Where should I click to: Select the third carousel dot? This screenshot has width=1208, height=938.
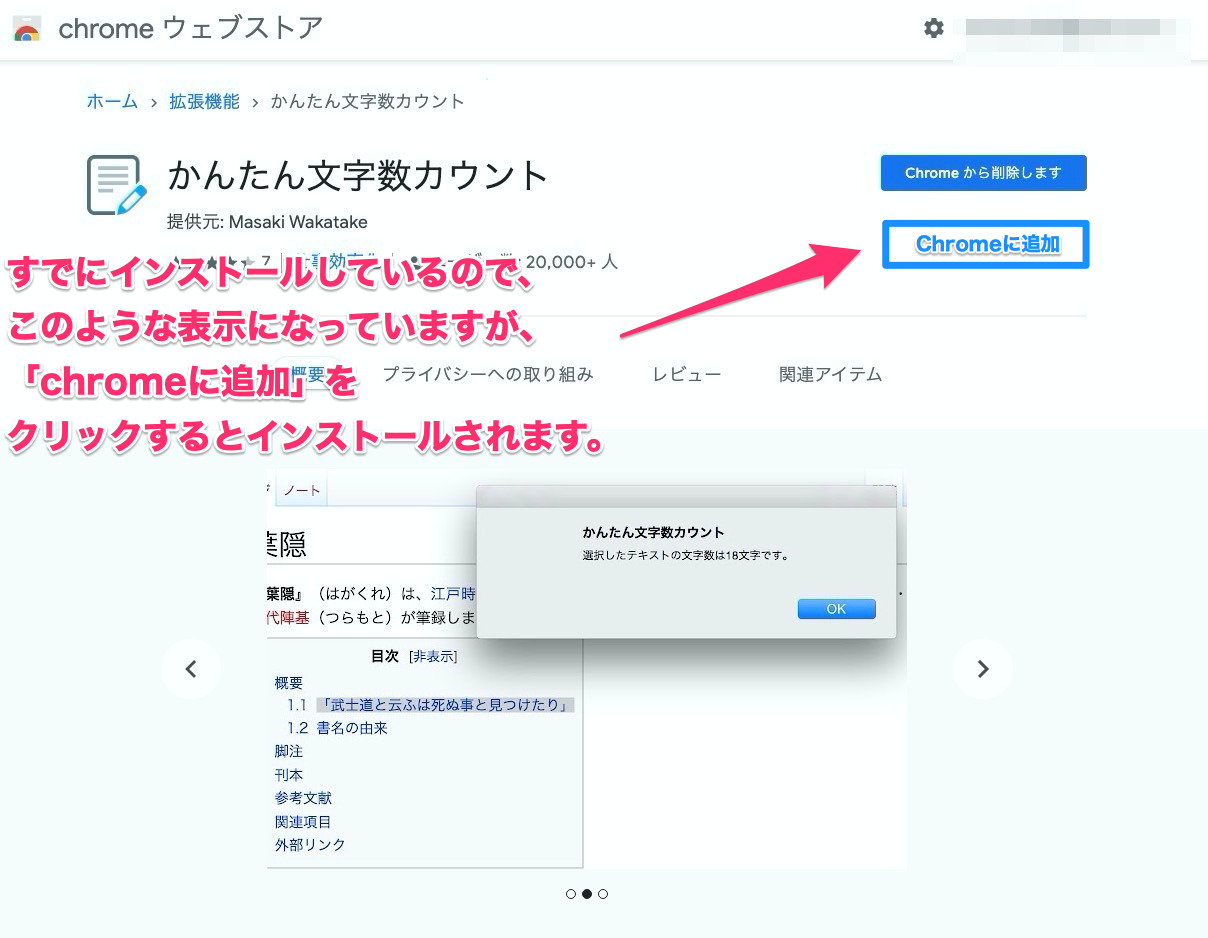(603, 894)
